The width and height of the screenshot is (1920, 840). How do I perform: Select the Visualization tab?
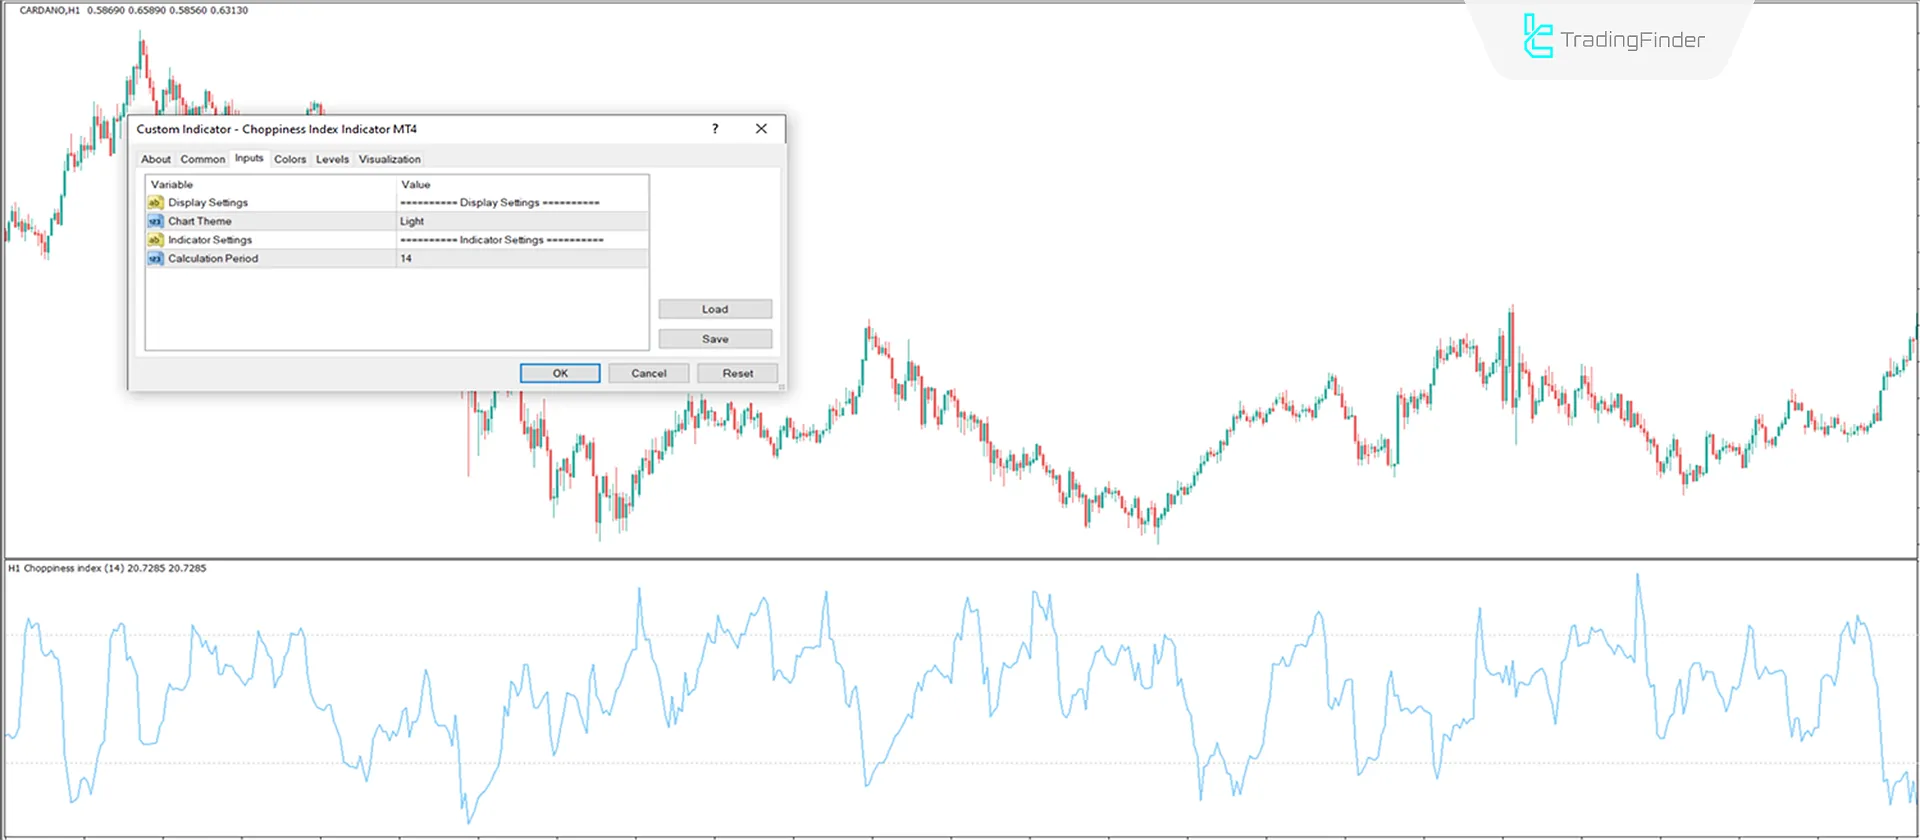point(389,159)
